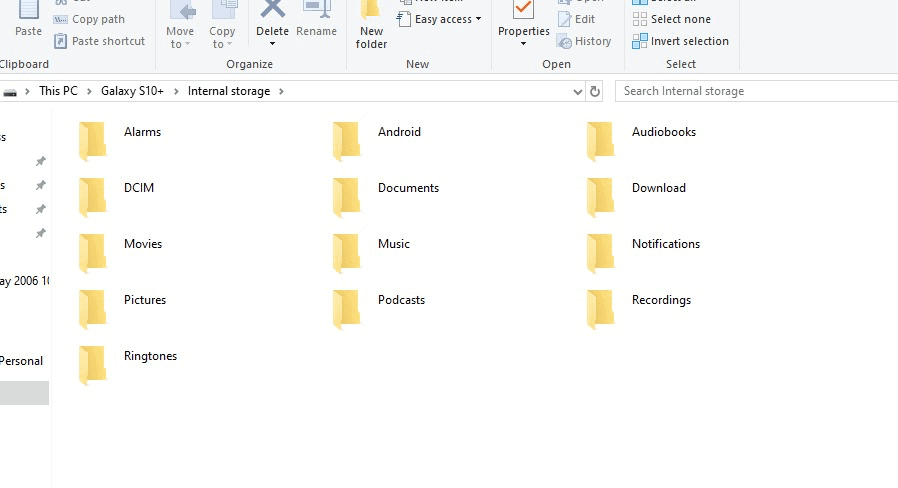Click Paste shortcut in ribbon
The height and width of the screenshot is (488, 898).
tap(100, 41)
